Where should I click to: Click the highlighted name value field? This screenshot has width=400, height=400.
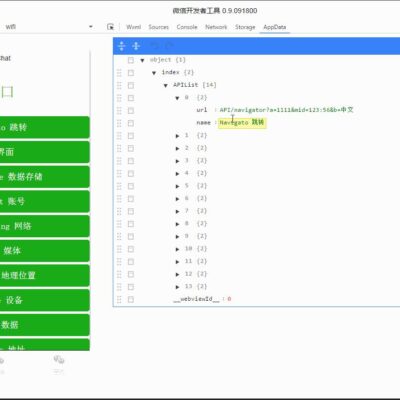pos(242,123)
